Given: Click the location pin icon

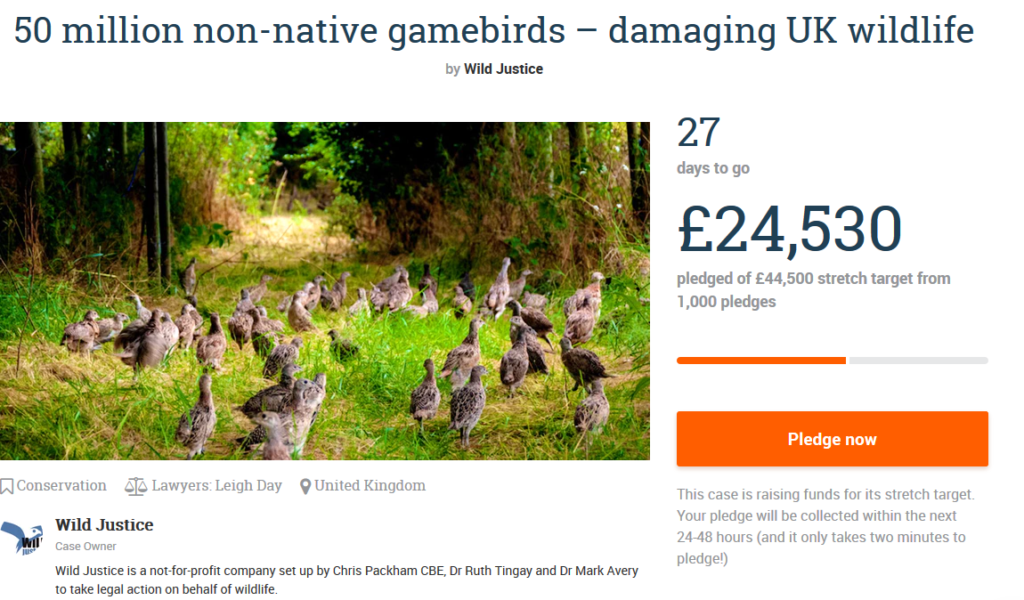Looking at the screenshot, I should tap(305, 487).
